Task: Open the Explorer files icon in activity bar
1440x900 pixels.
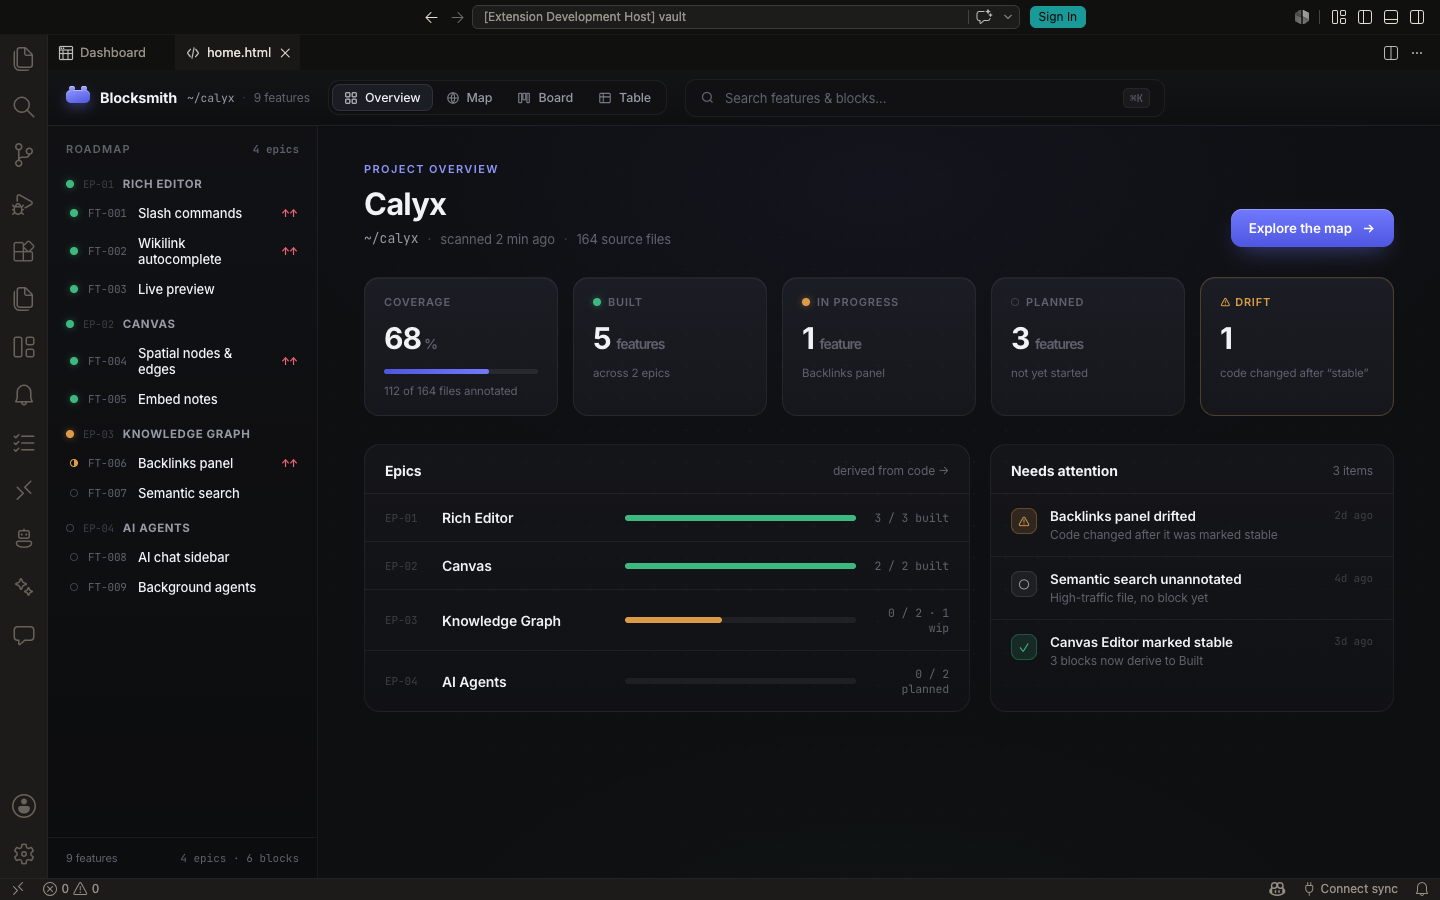Action: (24, 58)
